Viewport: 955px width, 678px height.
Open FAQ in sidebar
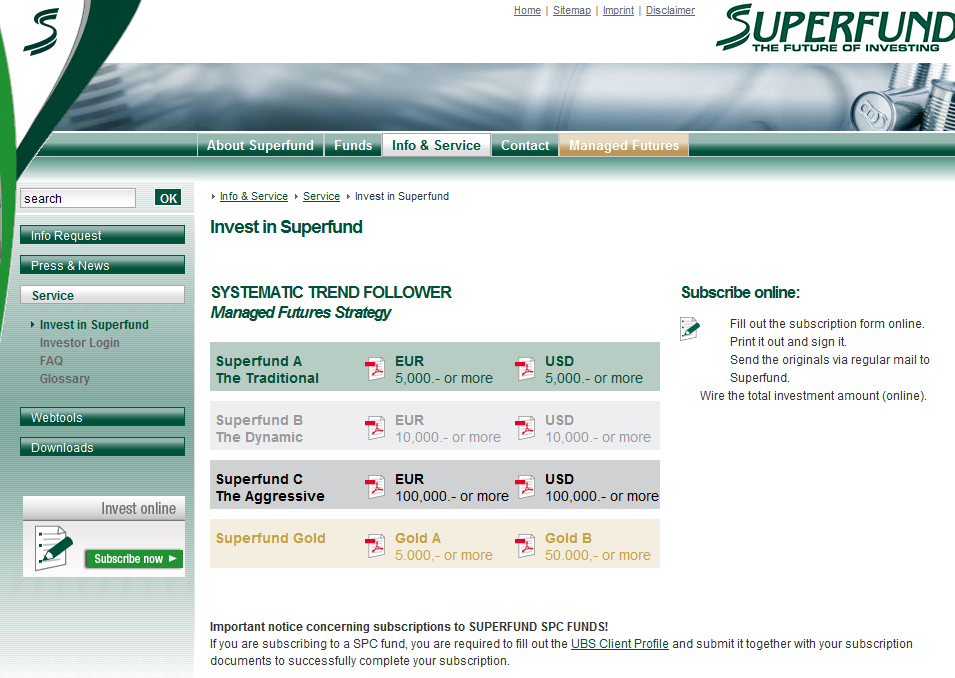(51, 361)
